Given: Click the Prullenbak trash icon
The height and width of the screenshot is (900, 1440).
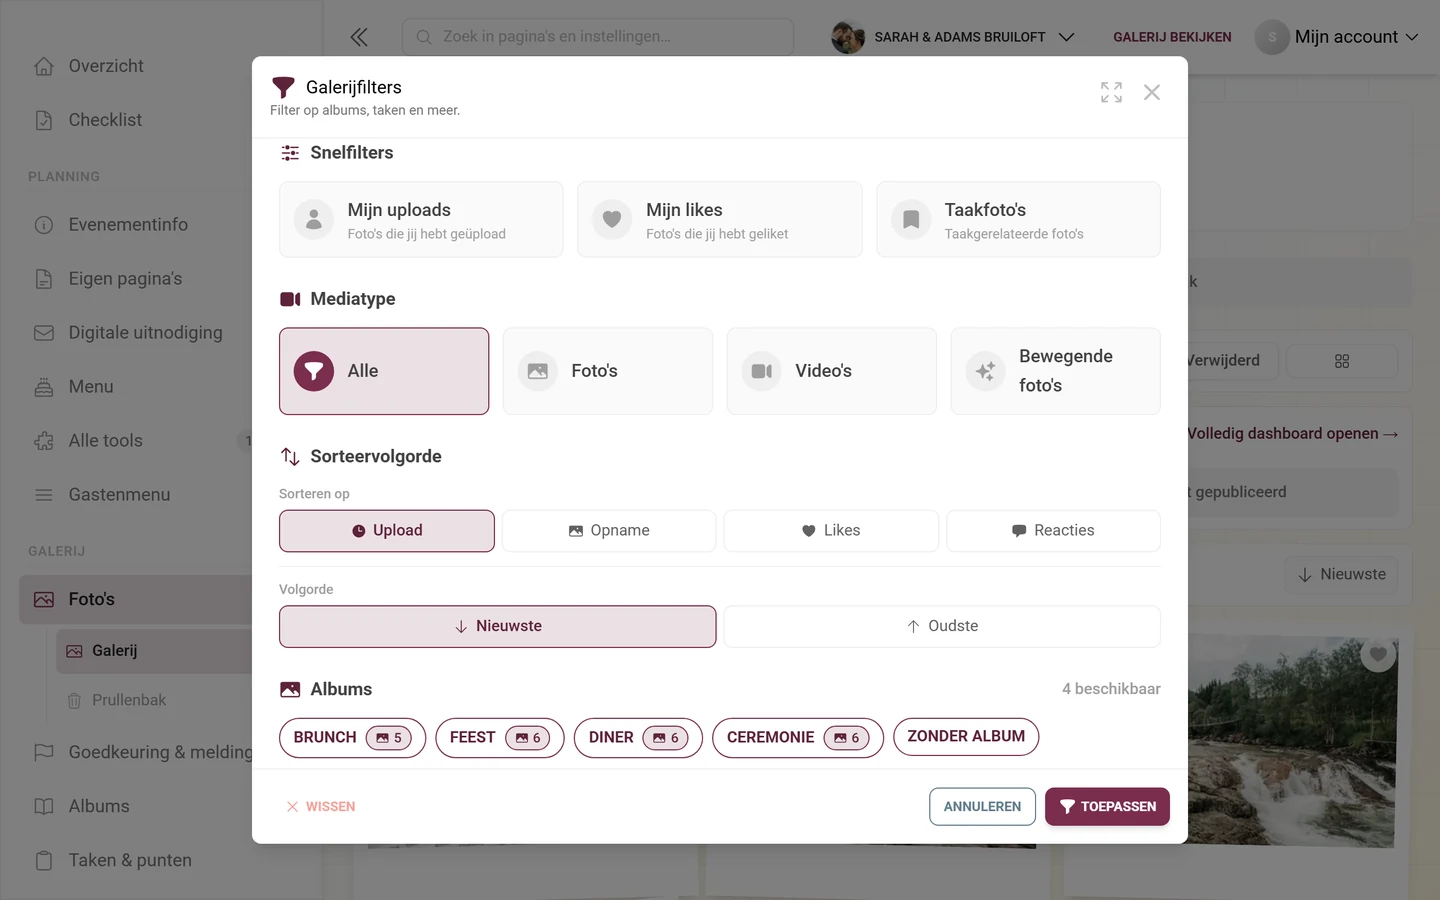Looking at the screenshot, I should [74, 700].
